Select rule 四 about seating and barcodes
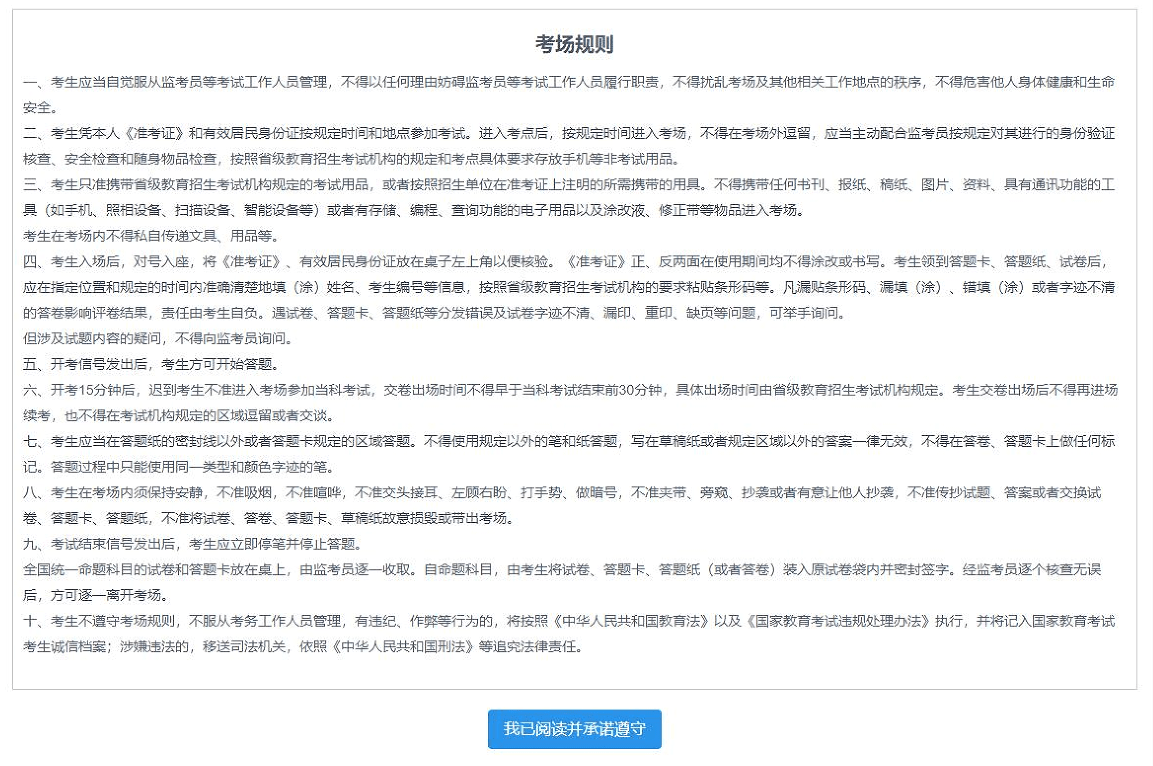 (x=569, y=287)
